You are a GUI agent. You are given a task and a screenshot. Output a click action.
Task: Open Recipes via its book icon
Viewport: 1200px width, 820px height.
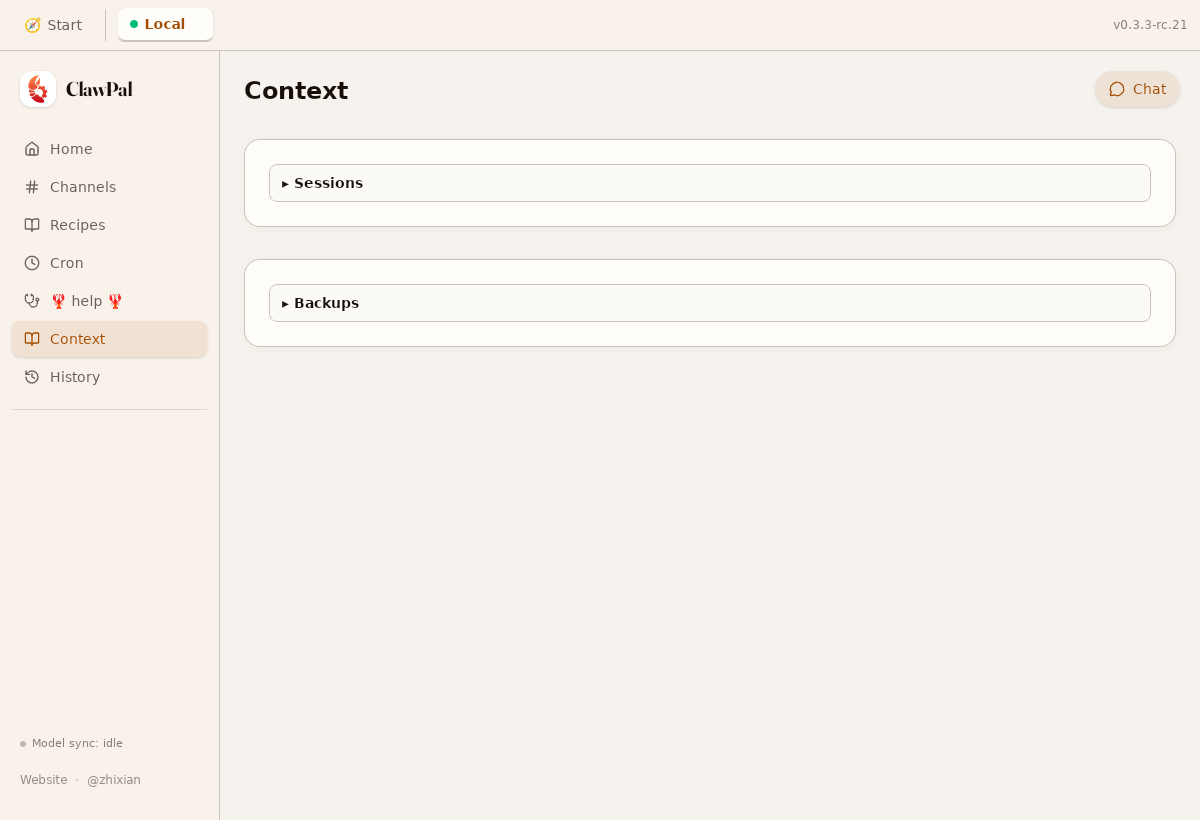33,224
